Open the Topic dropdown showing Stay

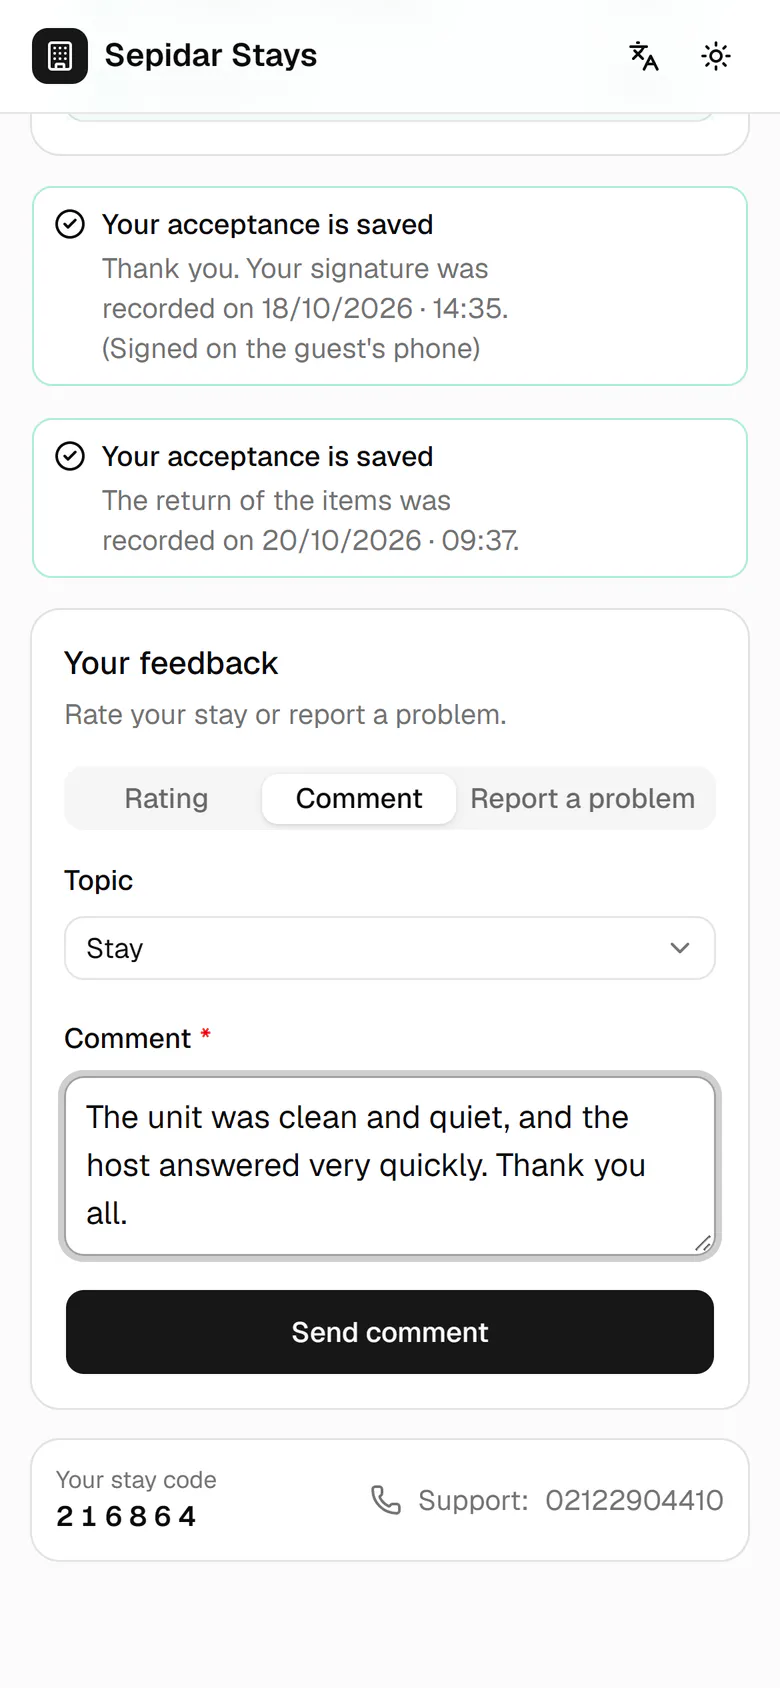coord(390,948)
